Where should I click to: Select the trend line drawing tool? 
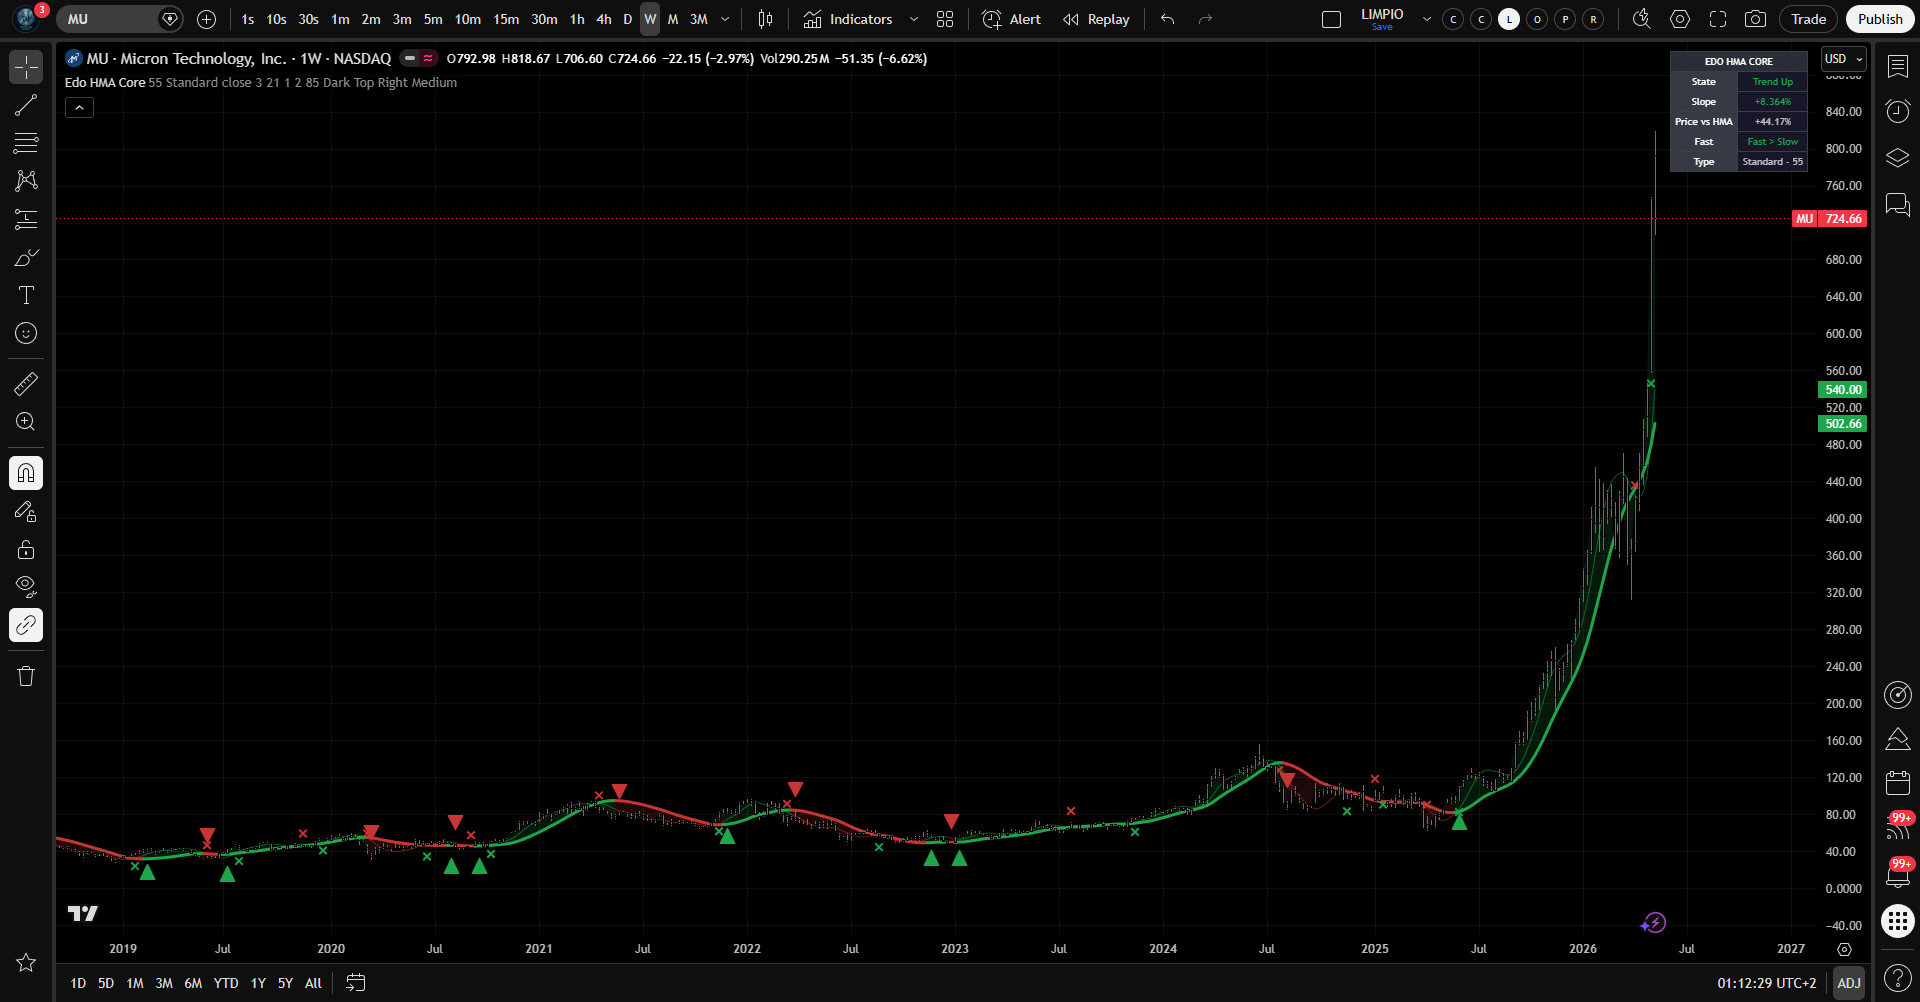coord(26,105)
